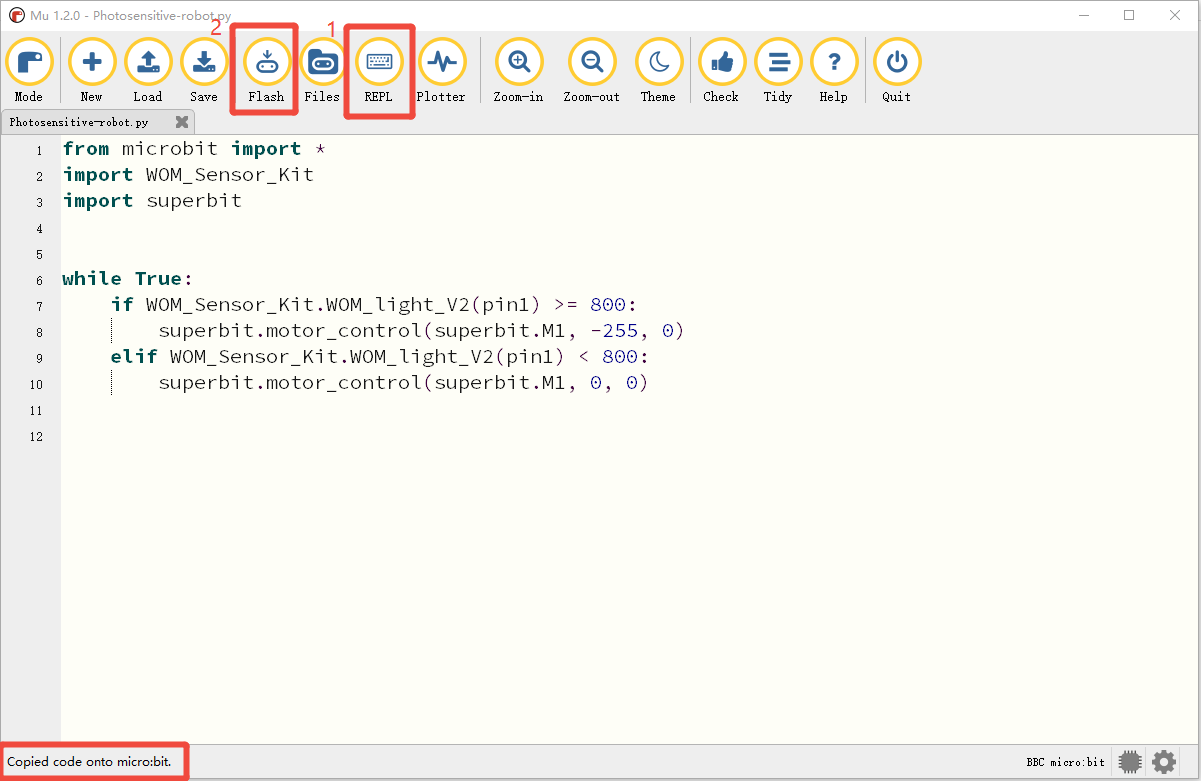Click the BBC micro:bit mode label
This screenshot has height=781, width=1201.
(x=1066, y=762)
